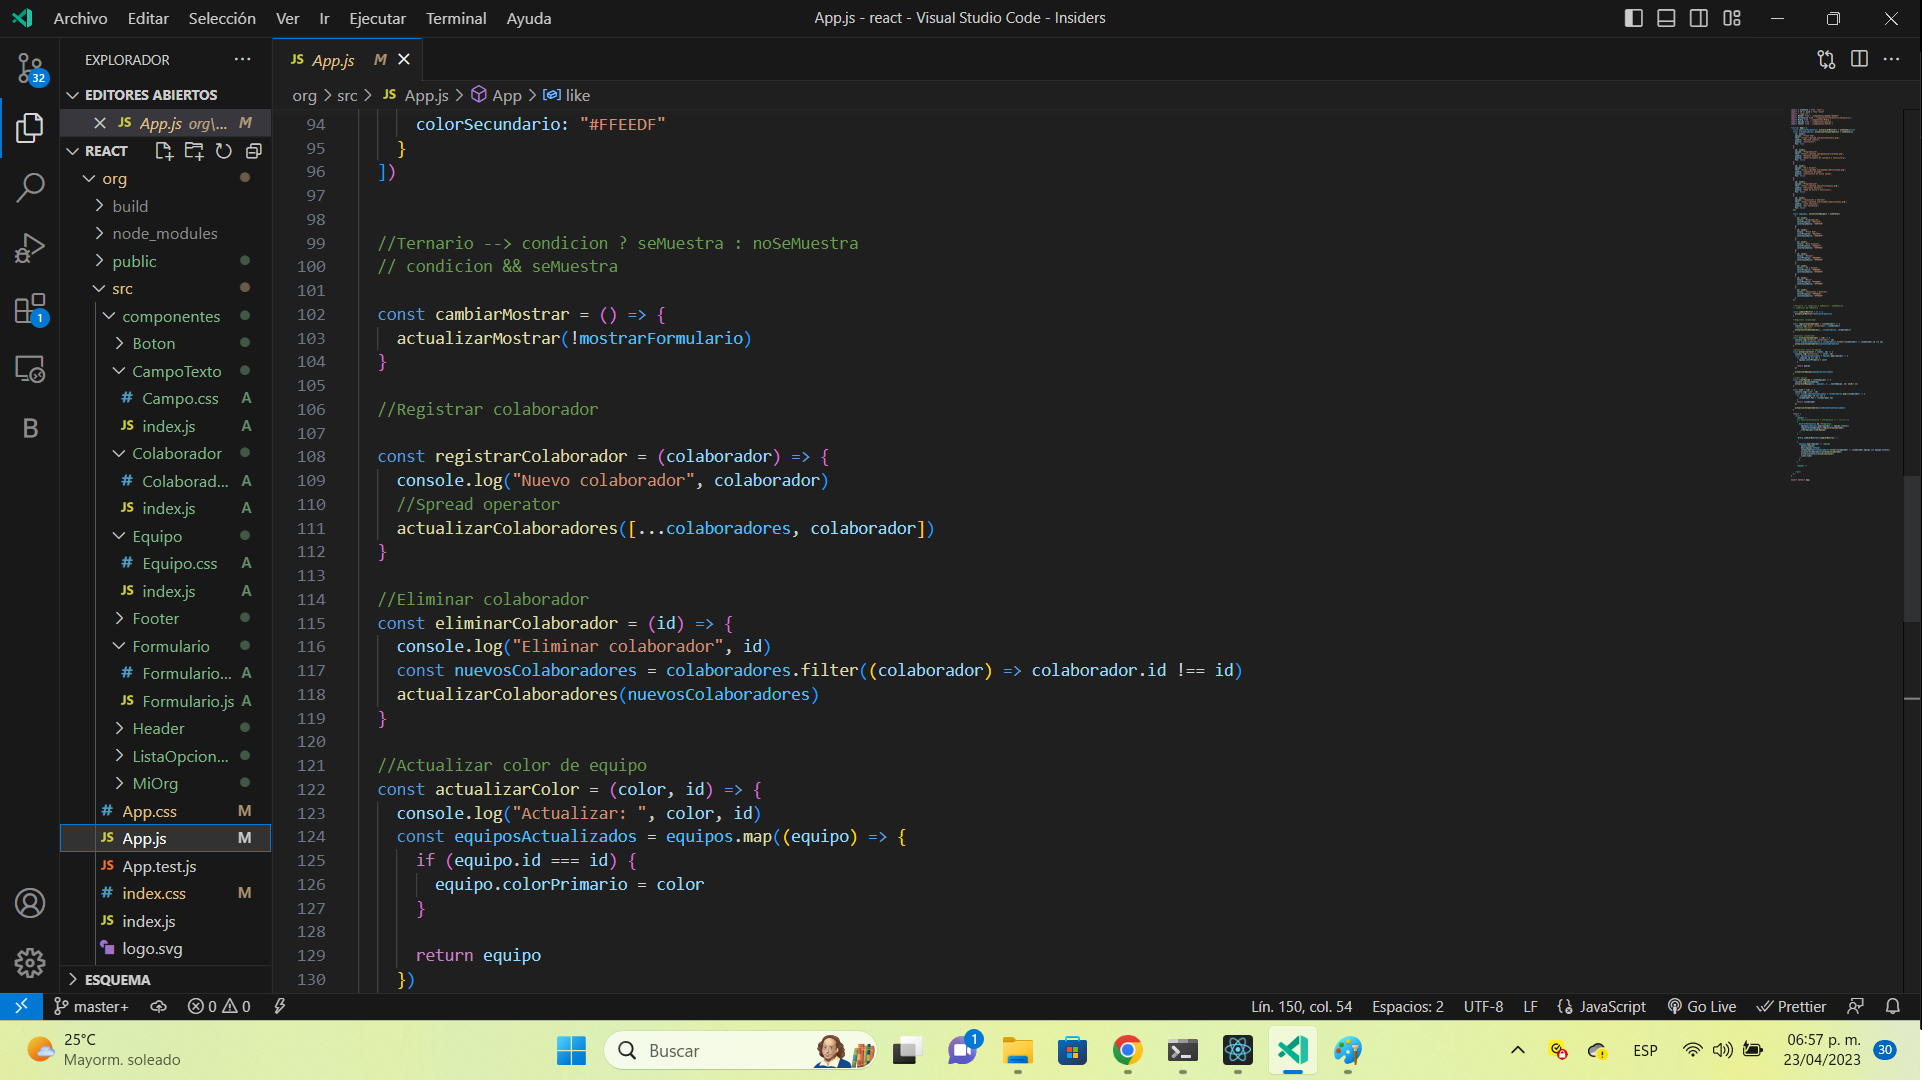
Task: Open the Explorer view icon
Action: pos(30,128)
